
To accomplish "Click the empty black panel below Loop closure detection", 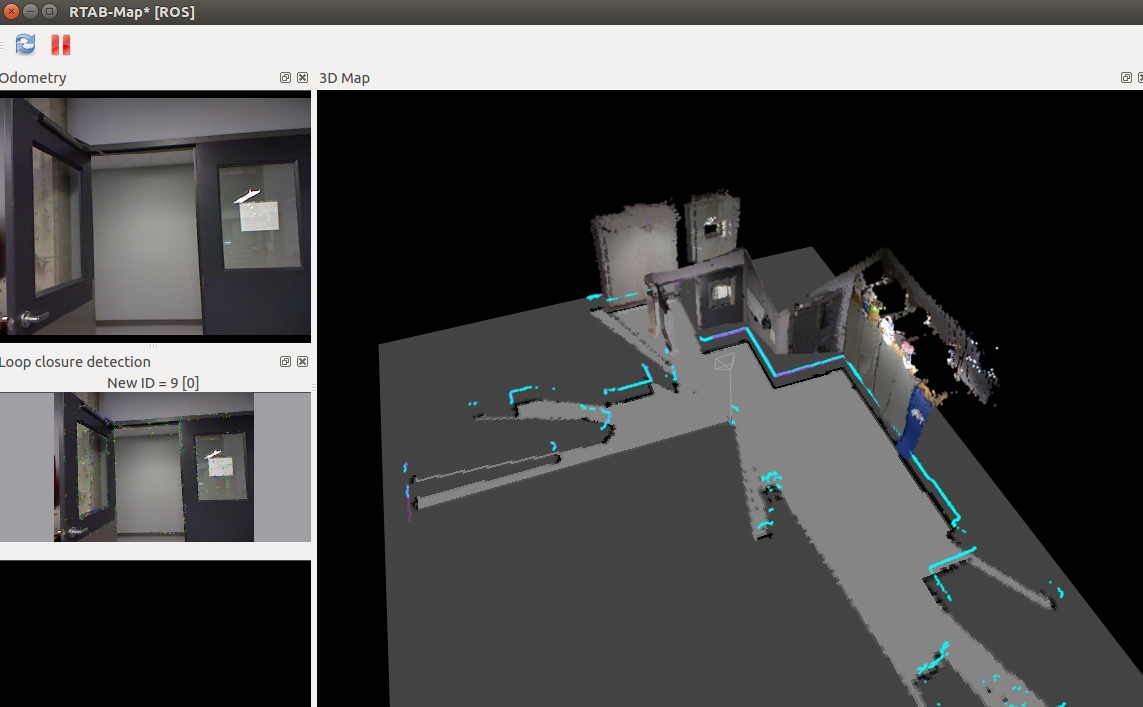I will [x=155, y=630].
